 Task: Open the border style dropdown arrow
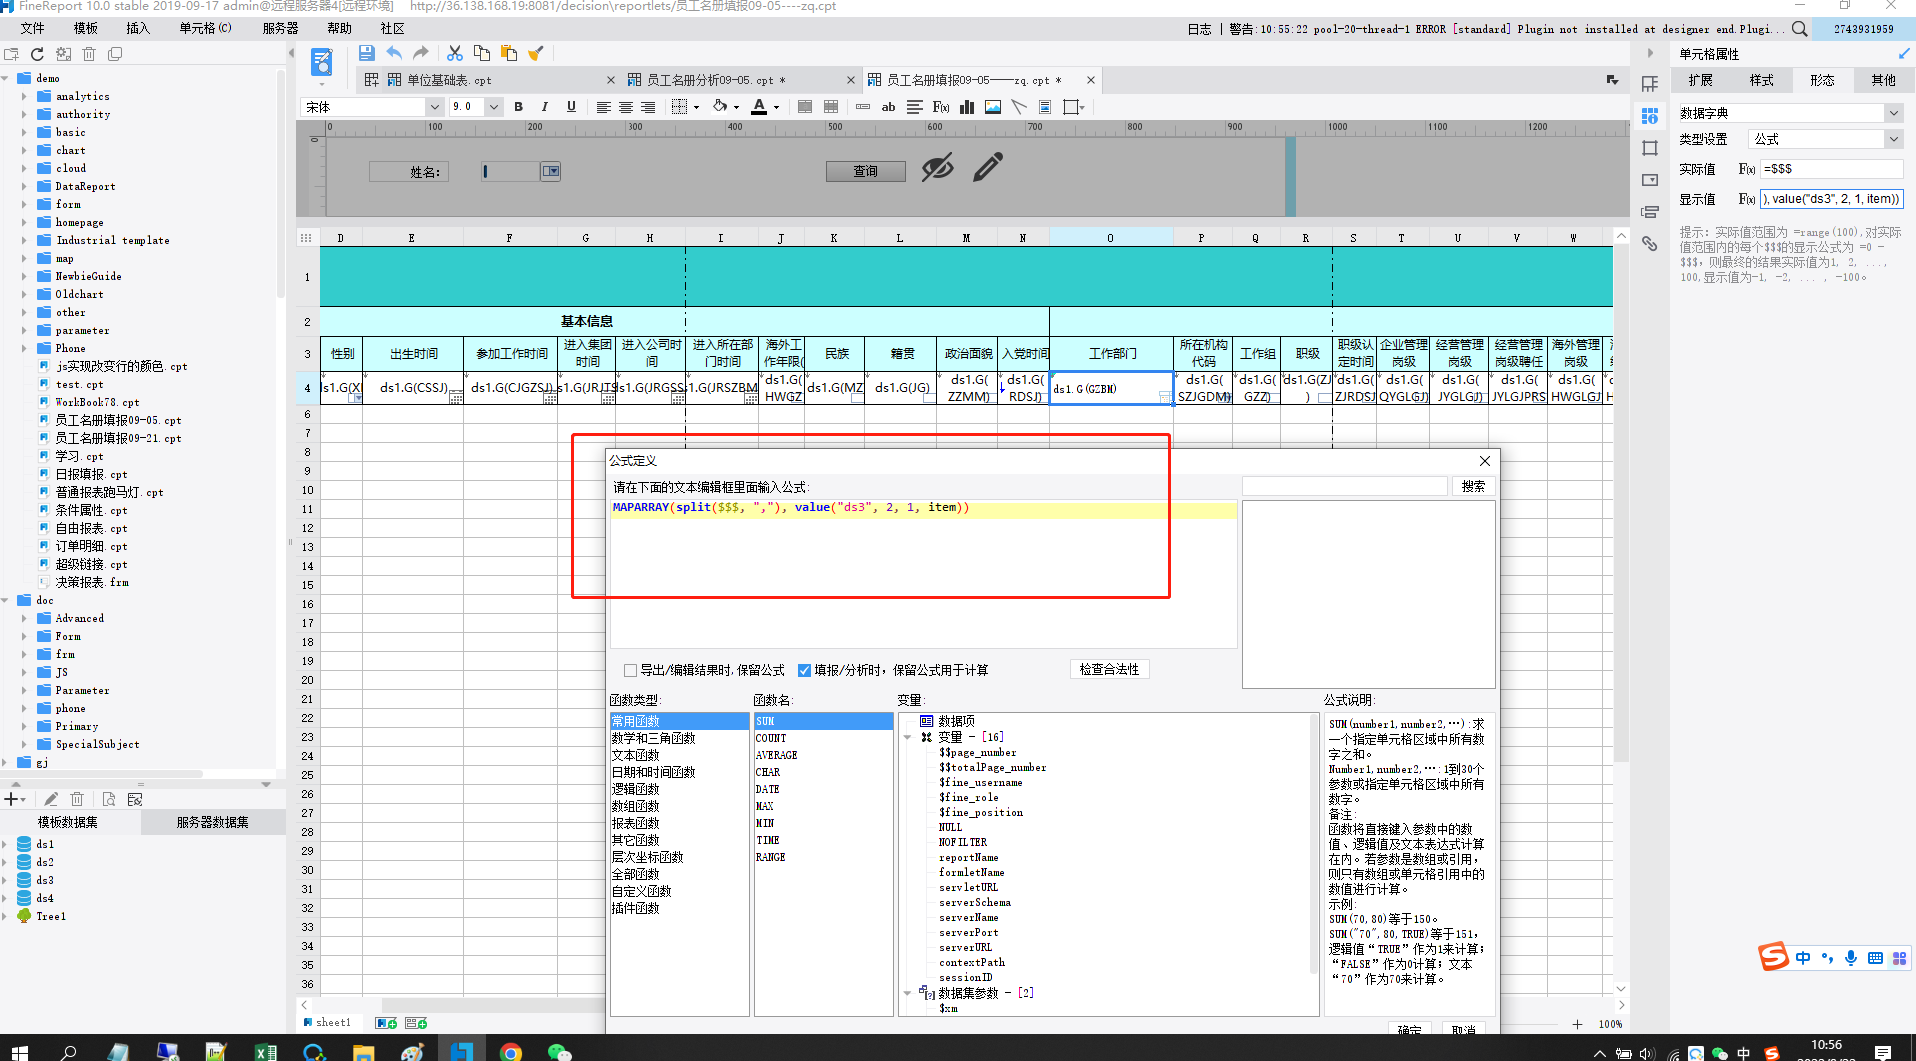coord(696,107)
